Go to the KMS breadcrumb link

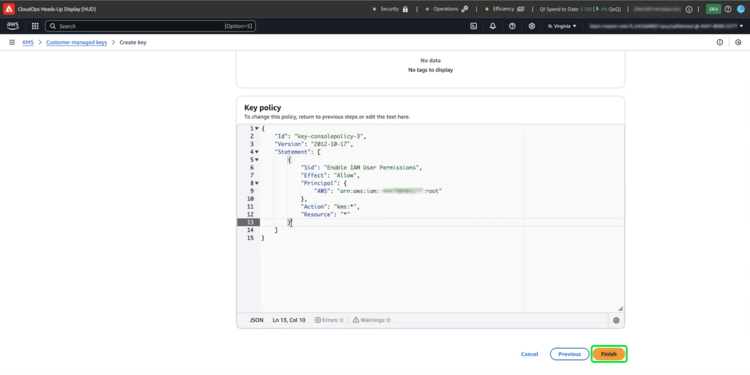click(x=28, y=43)
